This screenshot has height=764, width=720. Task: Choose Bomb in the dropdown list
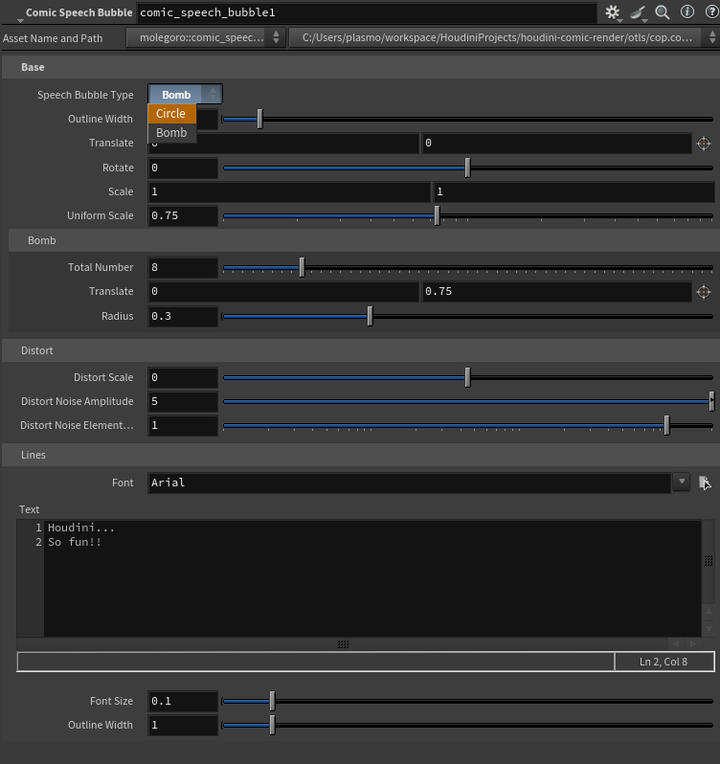171,133
